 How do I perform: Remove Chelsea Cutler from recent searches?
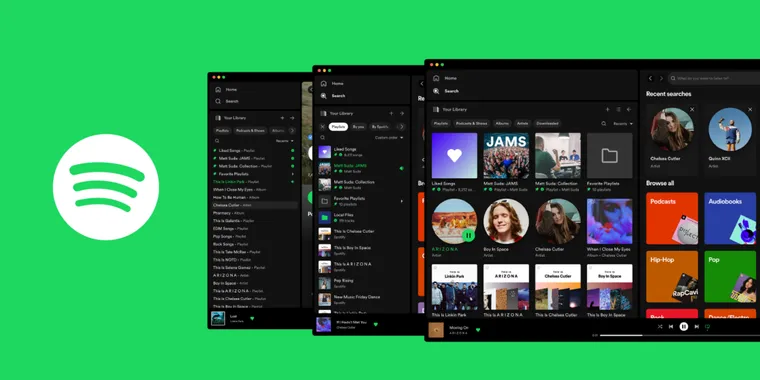tap(692, 110)
